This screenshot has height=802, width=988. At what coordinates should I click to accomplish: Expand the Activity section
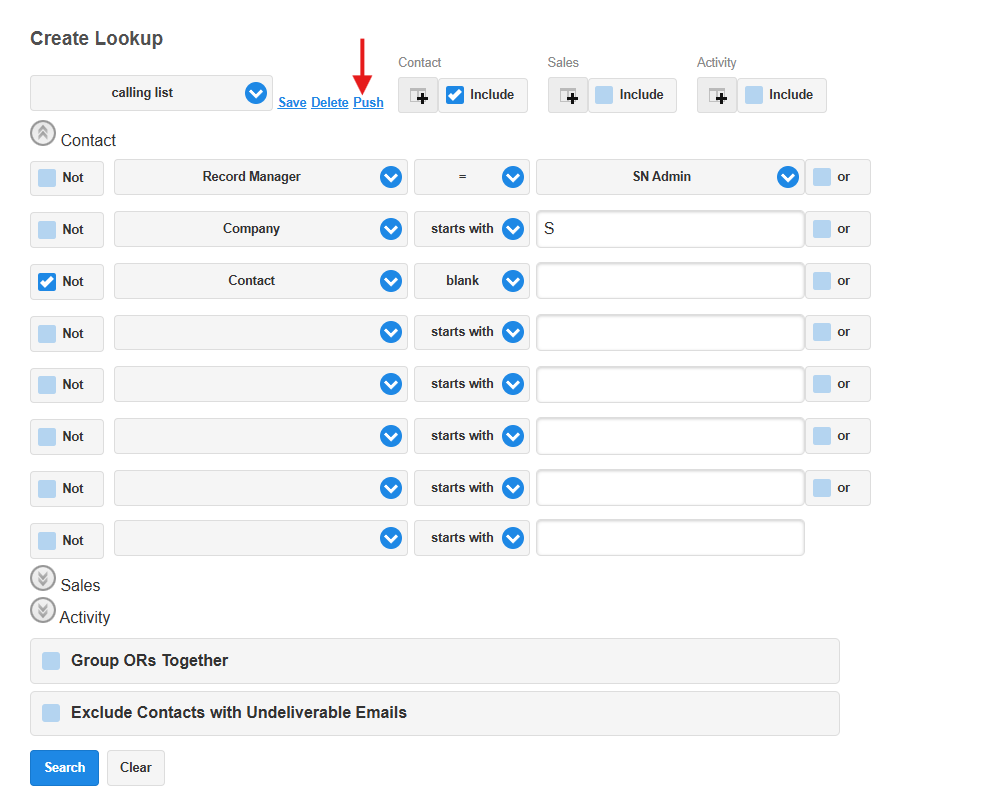tap(43, 610)
